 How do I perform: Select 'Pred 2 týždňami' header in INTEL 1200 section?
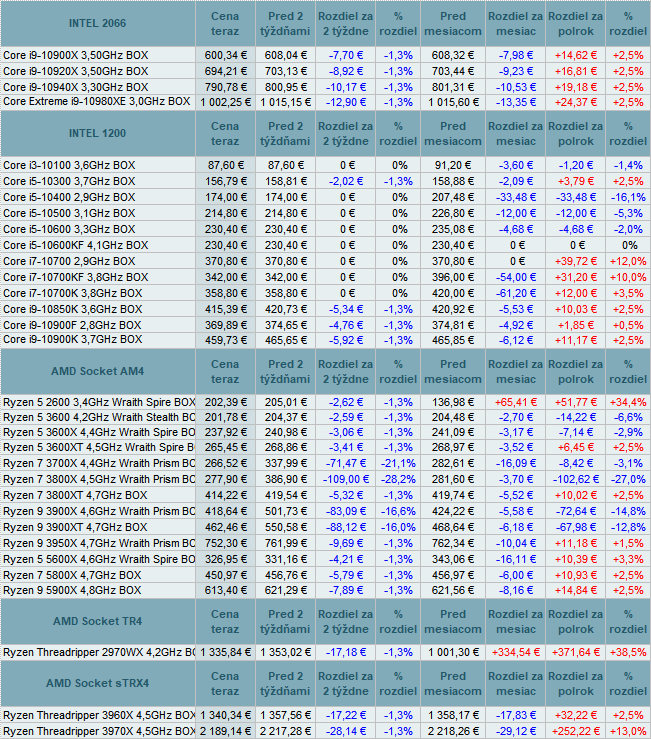[x=285, y=134]
